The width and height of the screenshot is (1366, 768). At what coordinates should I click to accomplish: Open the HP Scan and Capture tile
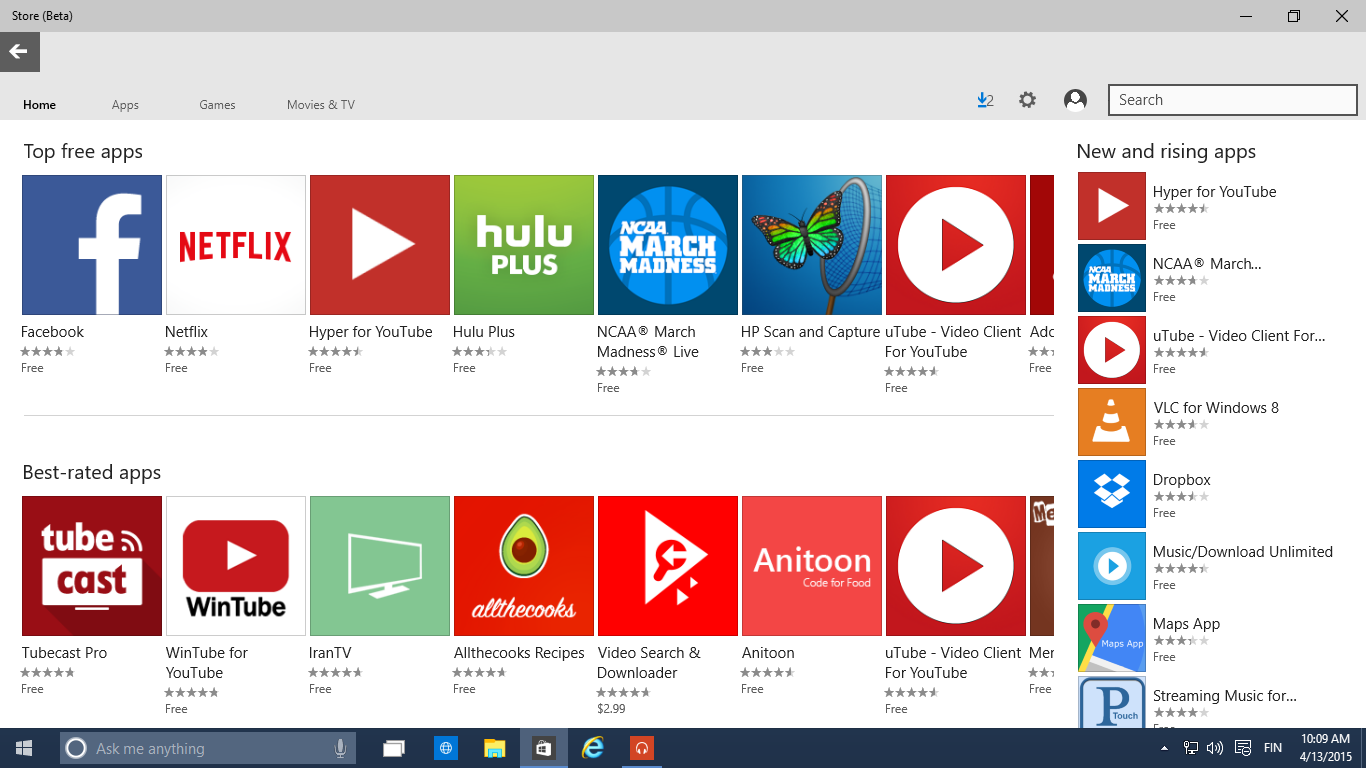pyautogui.click(x=812, y=245)
